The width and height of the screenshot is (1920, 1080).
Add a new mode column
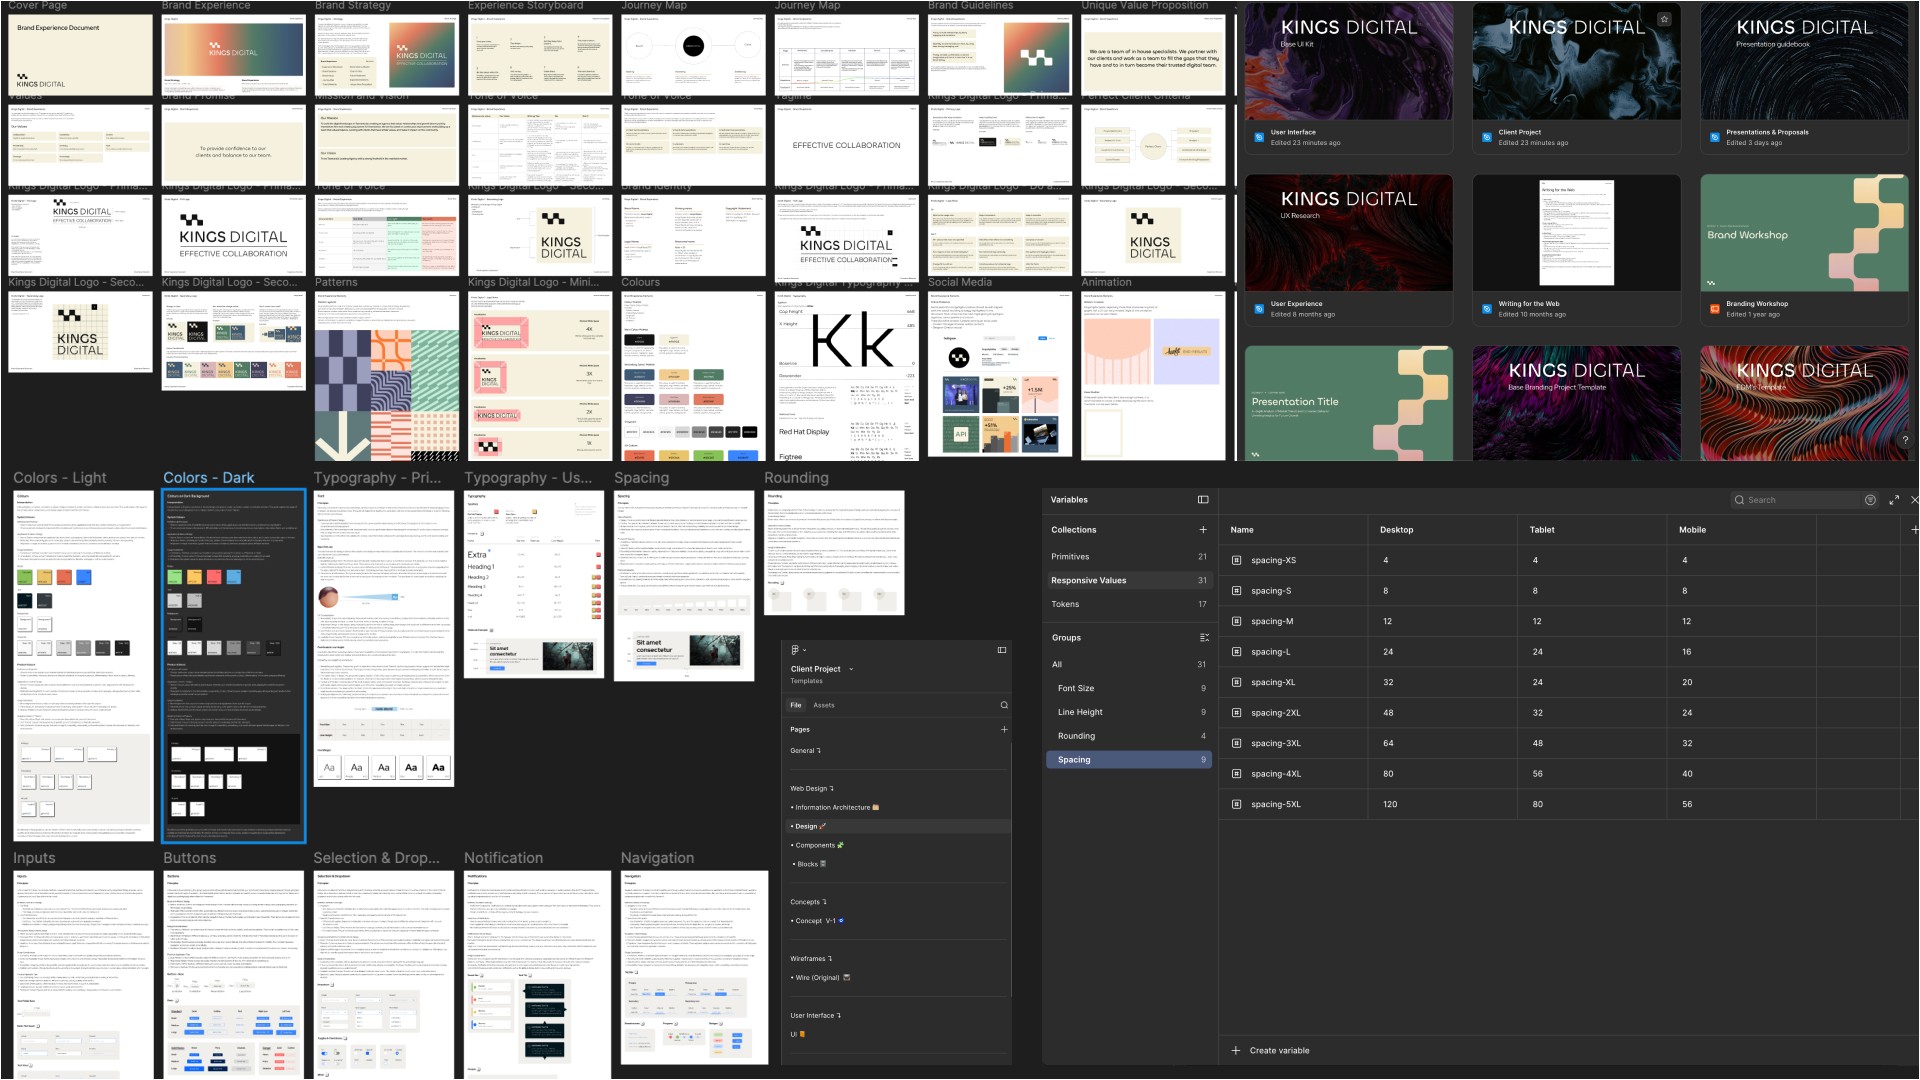(x=1914, y=530)
